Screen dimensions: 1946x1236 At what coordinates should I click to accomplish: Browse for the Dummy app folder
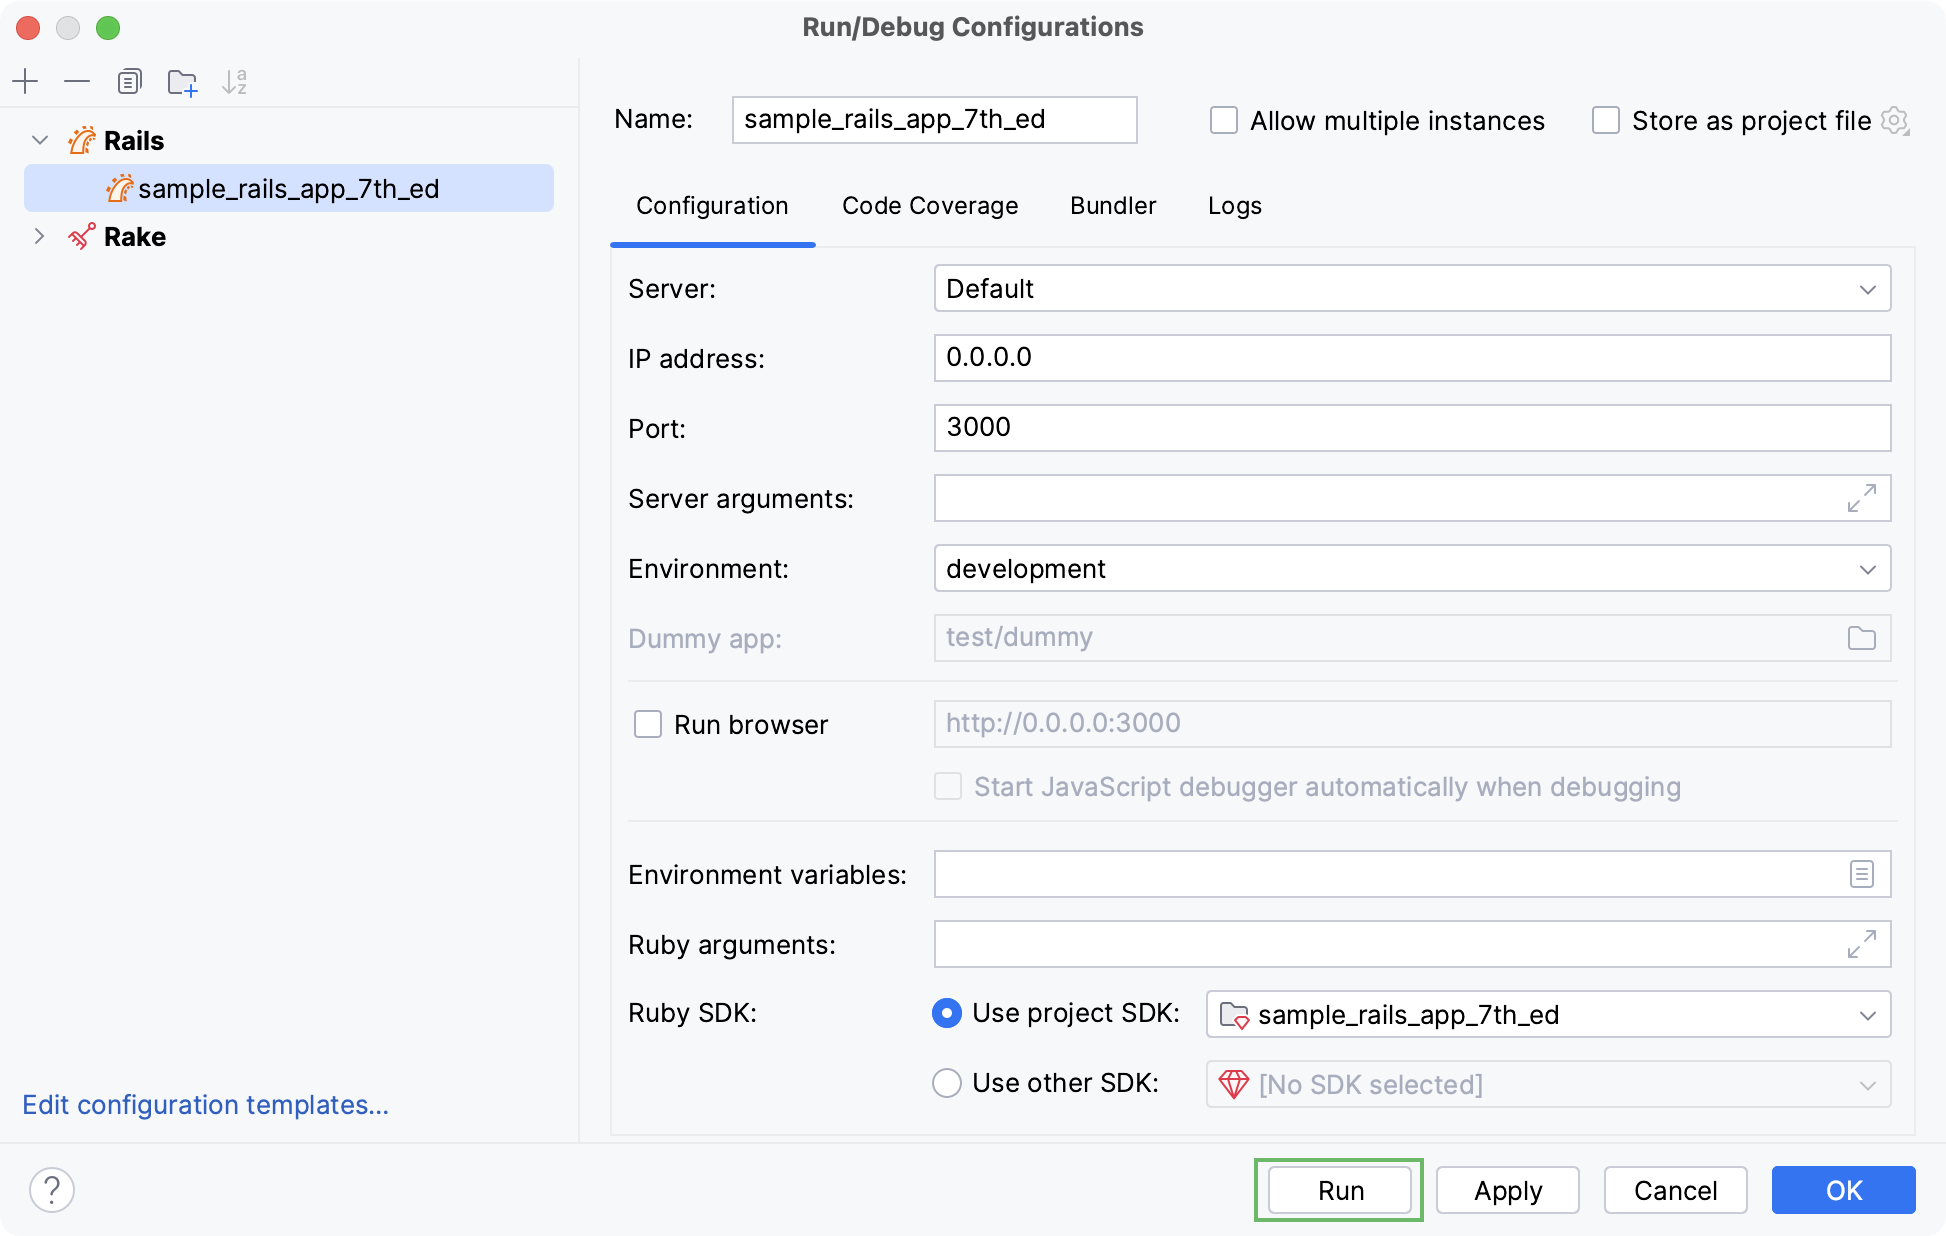[1862, 638]
